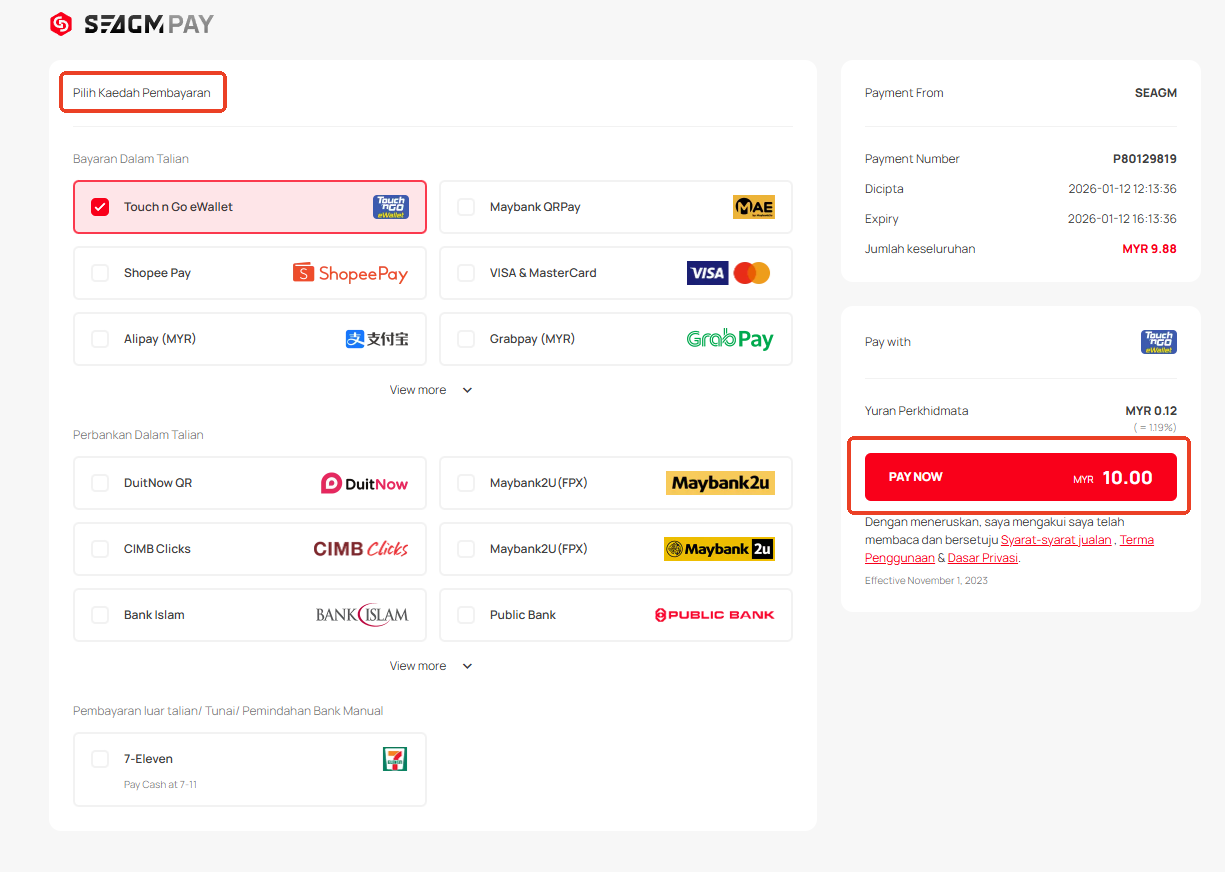1225x872 pixels.
Task: Click the DuitNow logo
Action: tap(364, 483)
